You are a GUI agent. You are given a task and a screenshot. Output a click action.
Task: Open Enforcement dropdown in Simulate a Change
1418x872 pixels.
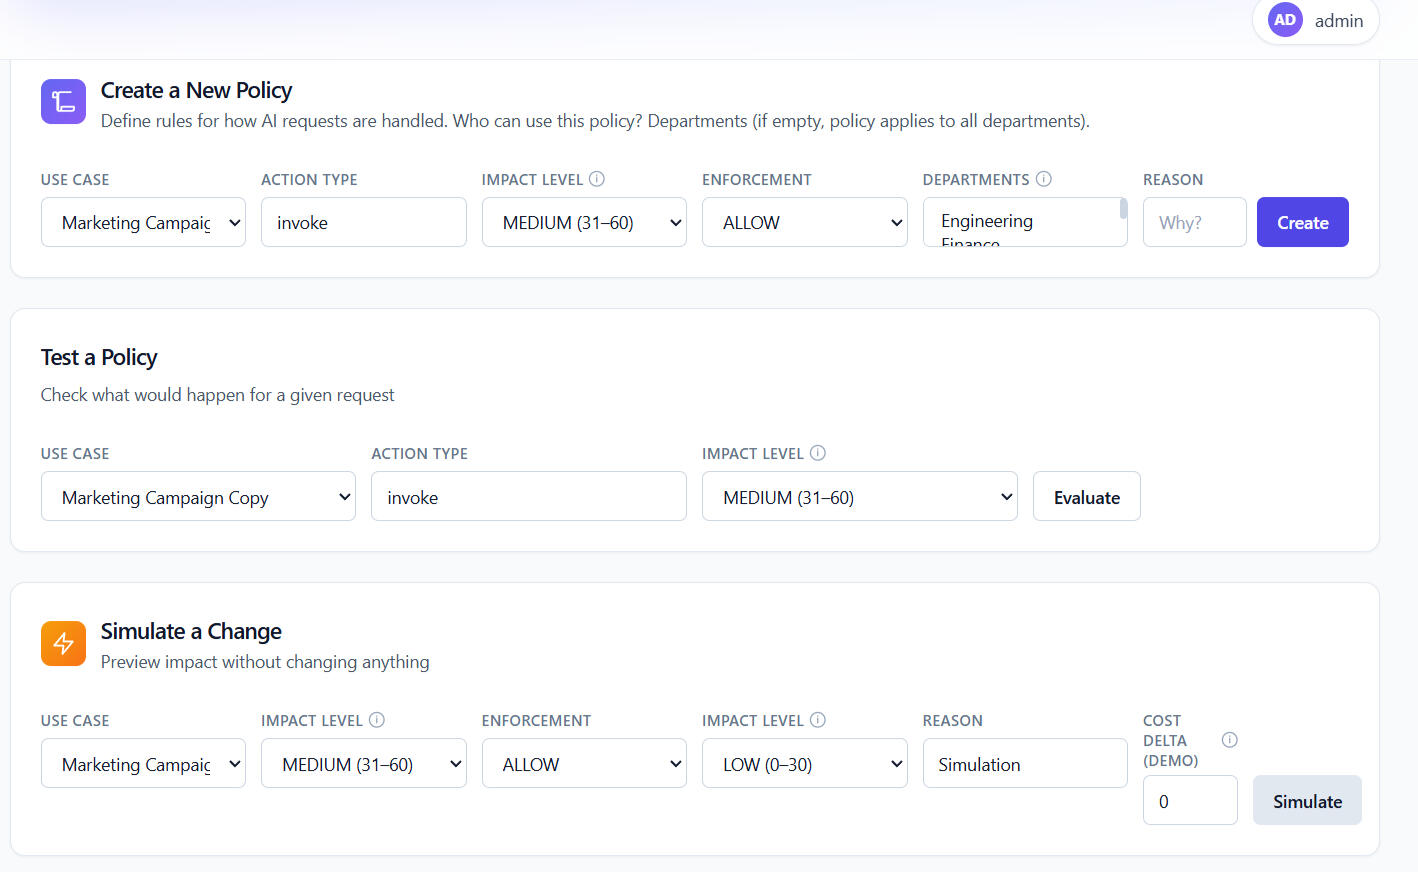584,764
